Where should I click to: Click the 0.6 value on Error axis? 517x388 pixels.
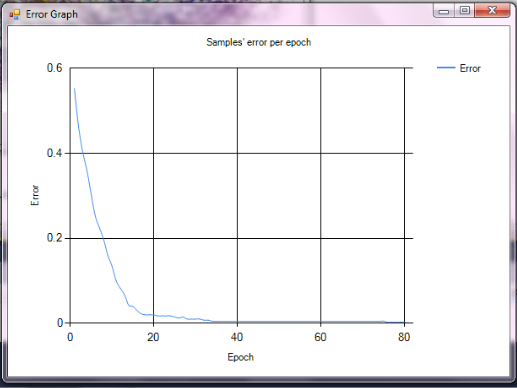point(54,68)
